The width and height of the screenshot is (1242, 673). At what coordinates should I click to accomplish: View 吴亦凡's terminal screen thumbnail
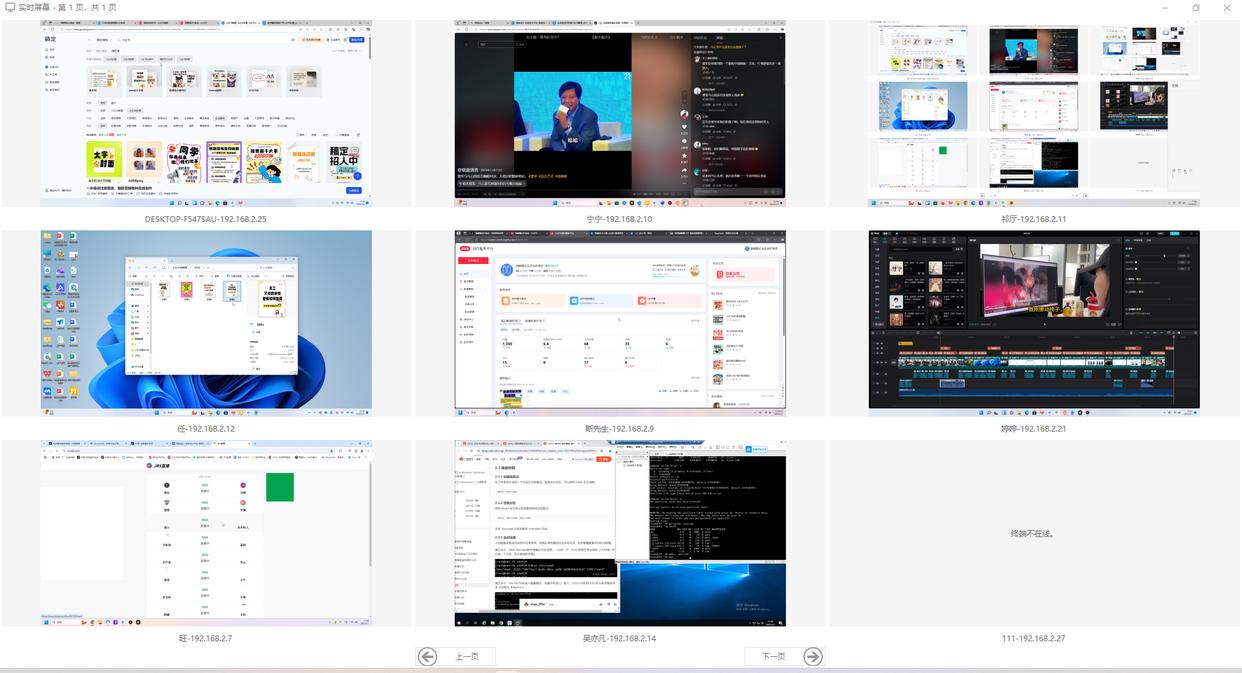point(620,532)
